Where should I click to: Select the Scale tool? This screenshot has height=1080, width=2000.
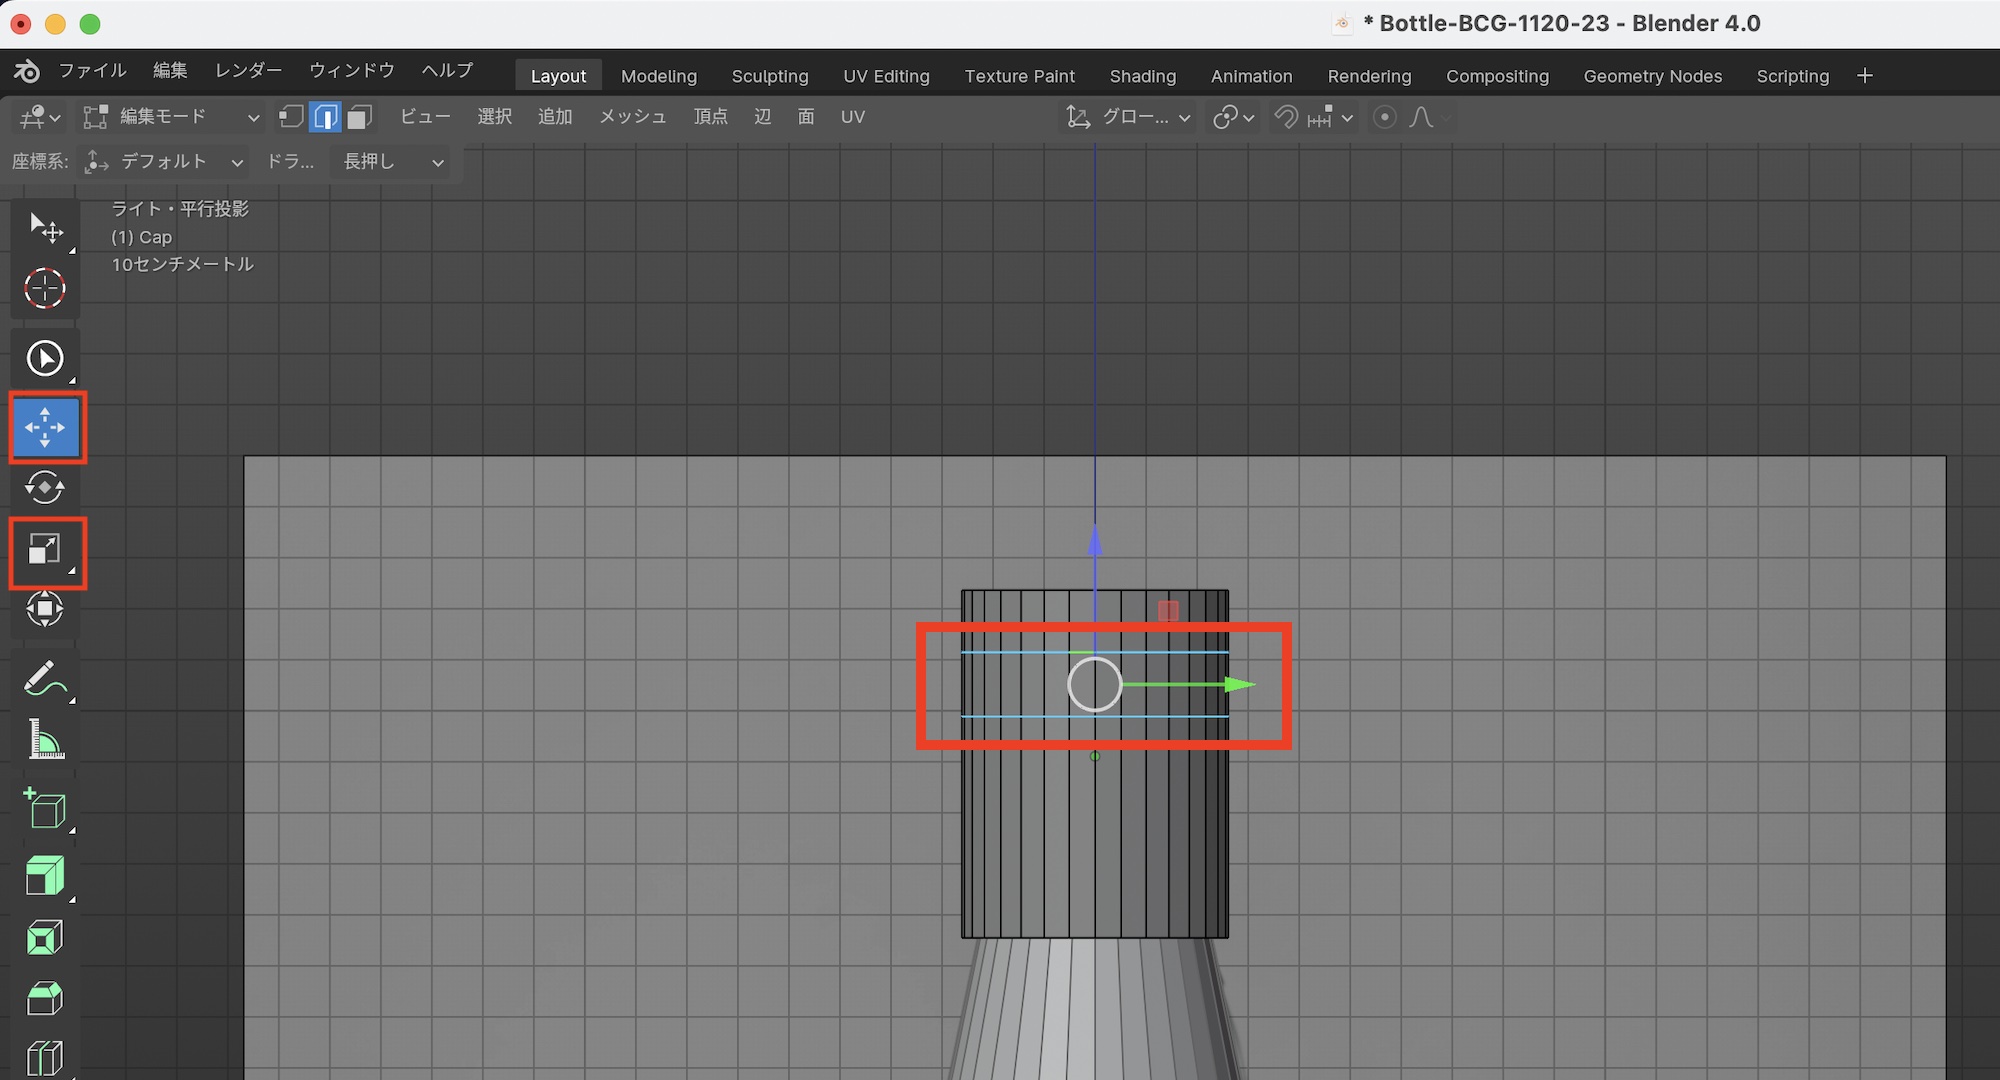tap(45, 549)
